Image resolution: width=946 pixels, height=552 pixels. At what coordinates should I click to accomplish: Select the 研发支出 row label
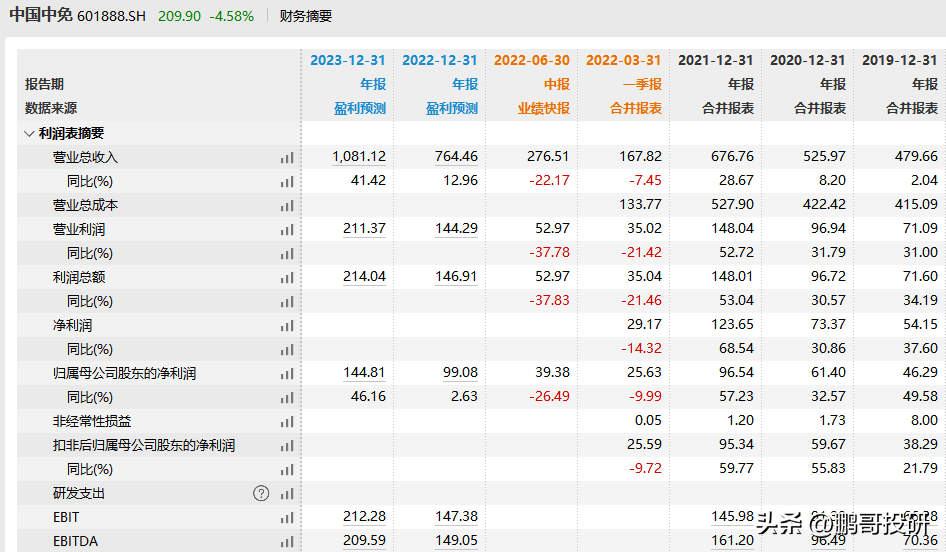pyautogui.click(x=78, y=494)
